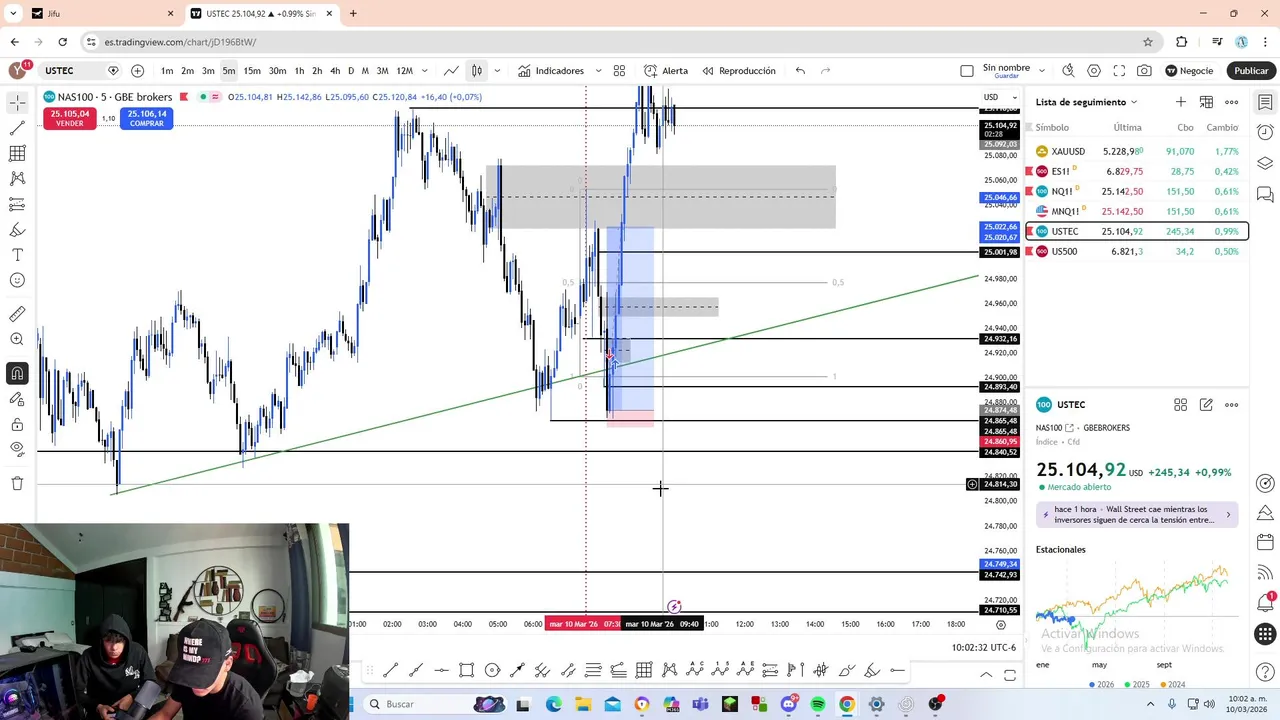
Task: Take a chart snapshot camera icon
Action: (1144, 71)
